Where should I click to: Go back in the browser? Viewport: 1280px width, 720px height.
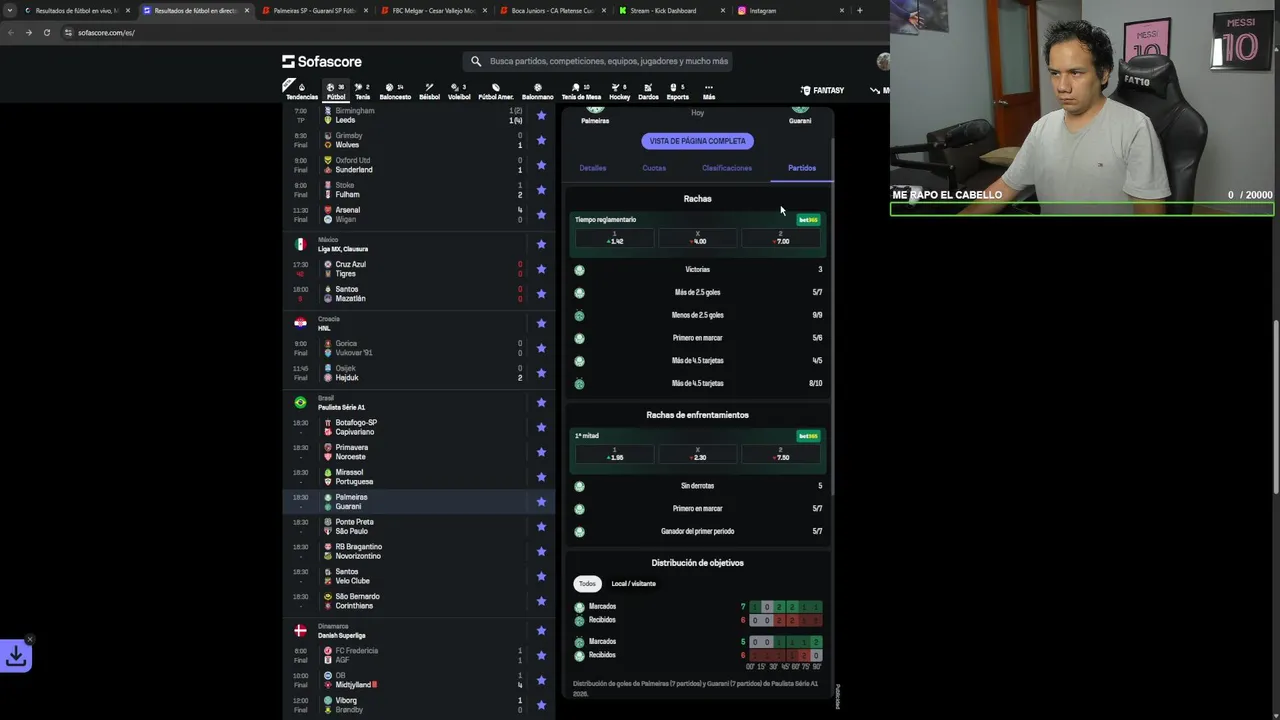tap(11, 33)
